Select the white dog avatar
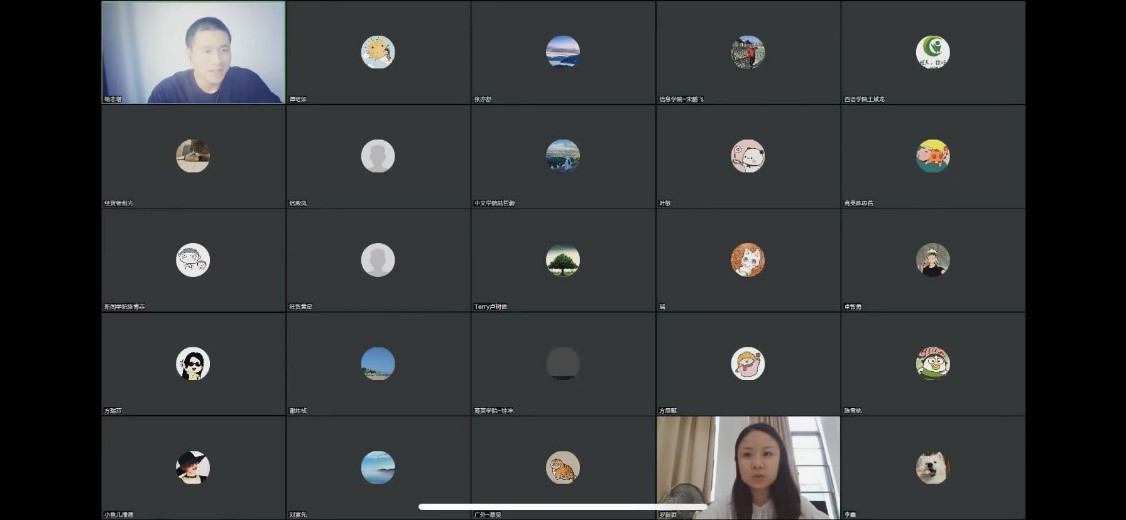The height and width of the screenshot is (520, 1126). [933, 467]
